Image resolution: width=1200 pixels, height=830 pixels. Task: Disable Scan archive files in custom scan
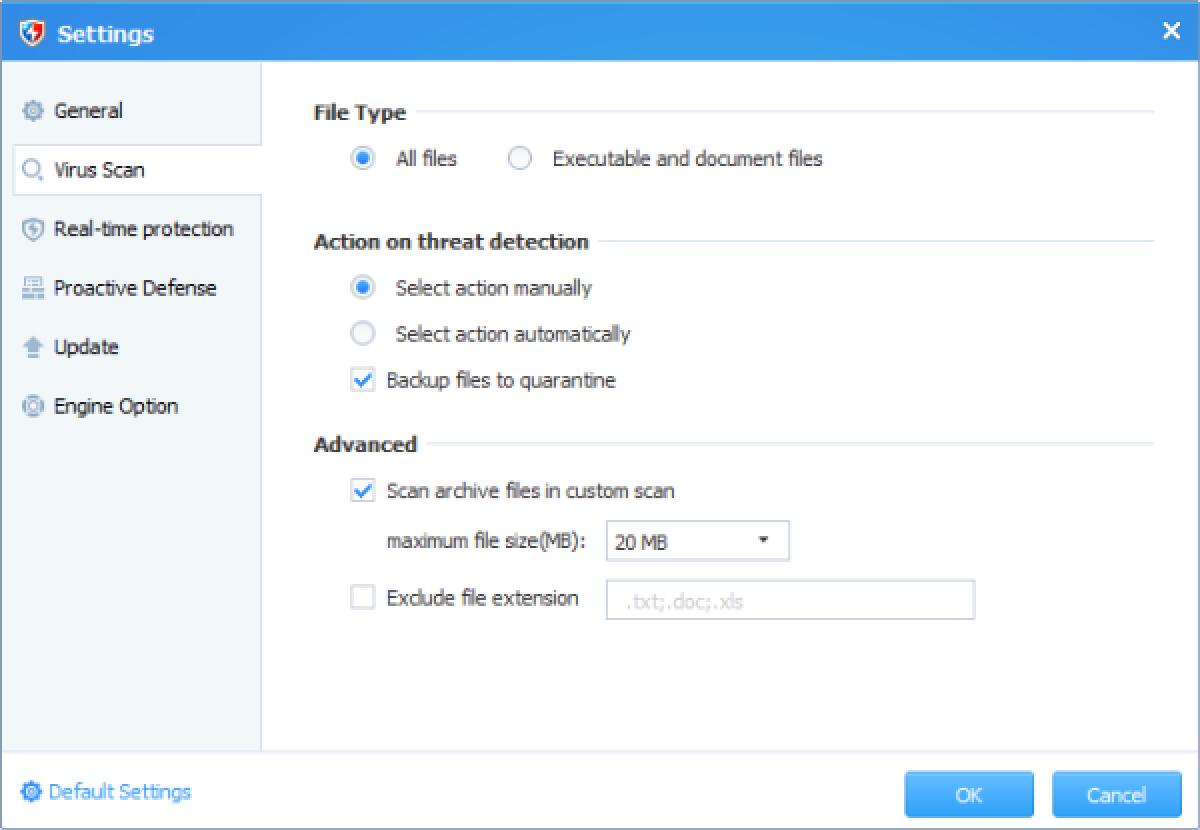(363, 491)
